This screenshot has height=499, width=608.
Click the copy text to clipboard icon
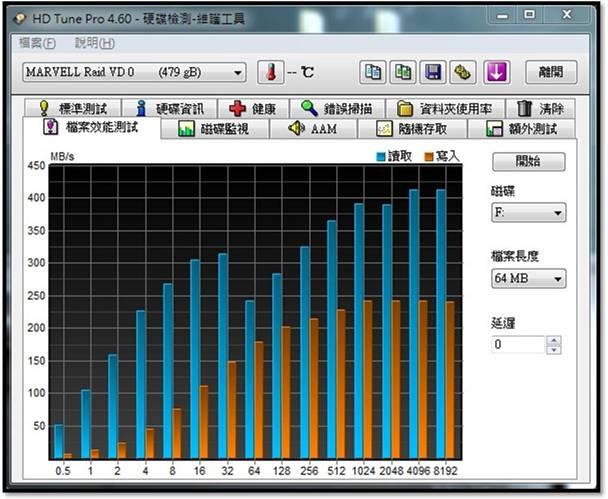373,73
